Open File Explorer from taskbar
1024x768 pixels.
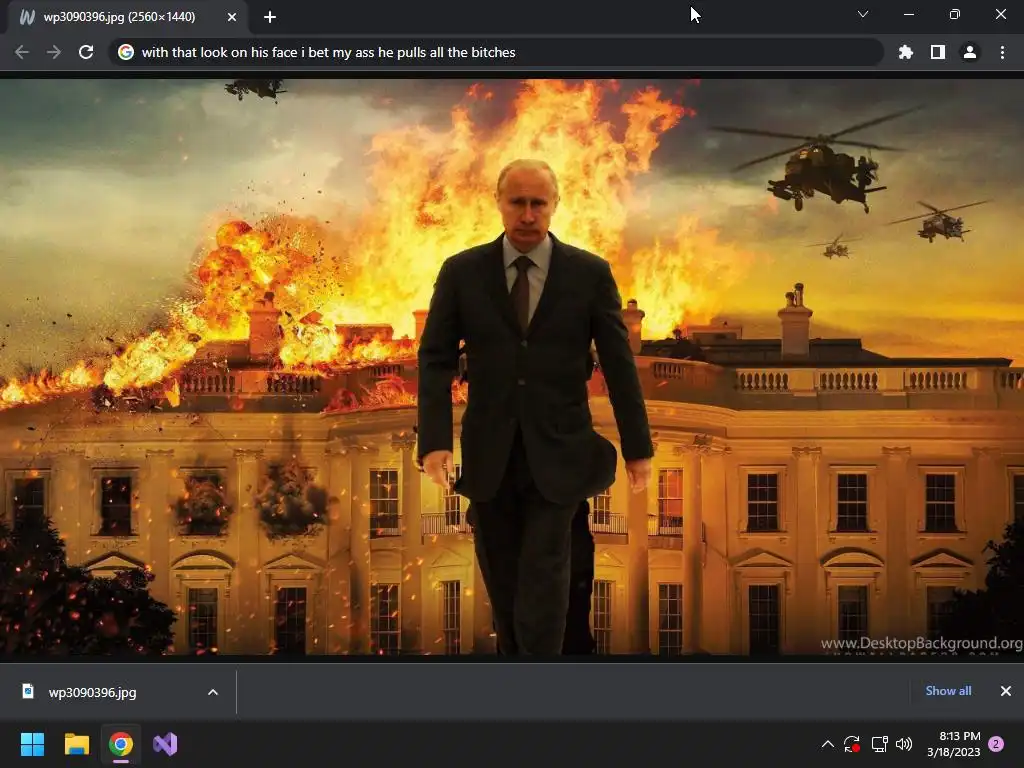point(76,744)
